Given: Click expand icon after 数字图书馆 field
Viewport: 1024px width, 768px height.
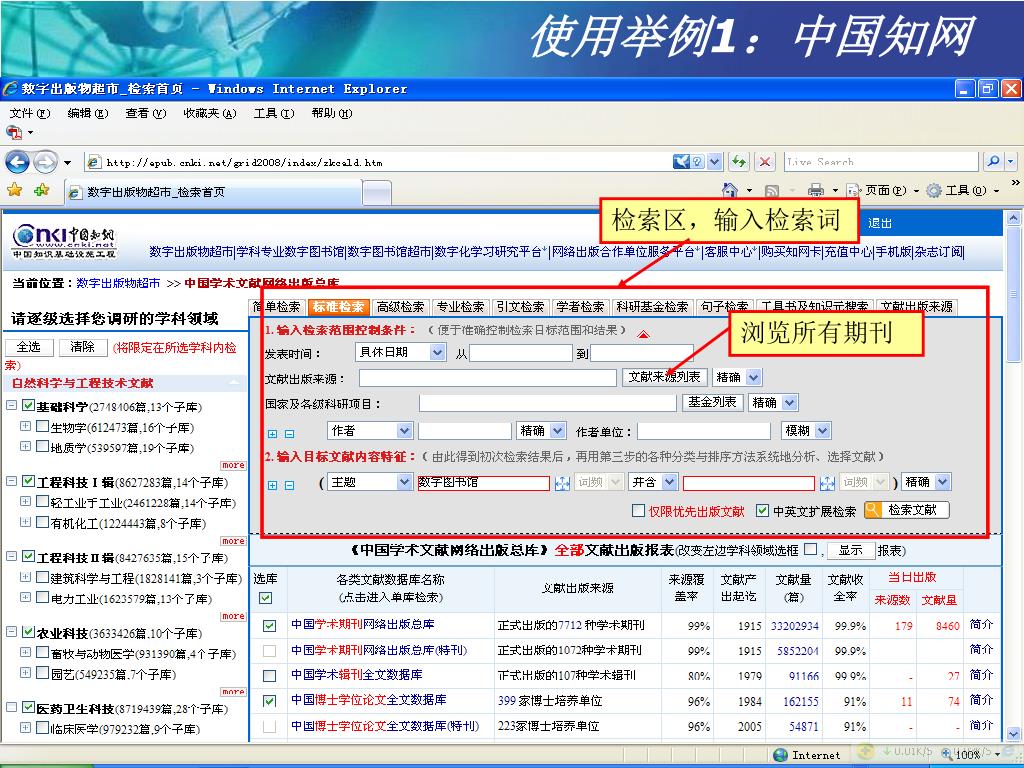Looking at the screenshot, I should [562, 483].
